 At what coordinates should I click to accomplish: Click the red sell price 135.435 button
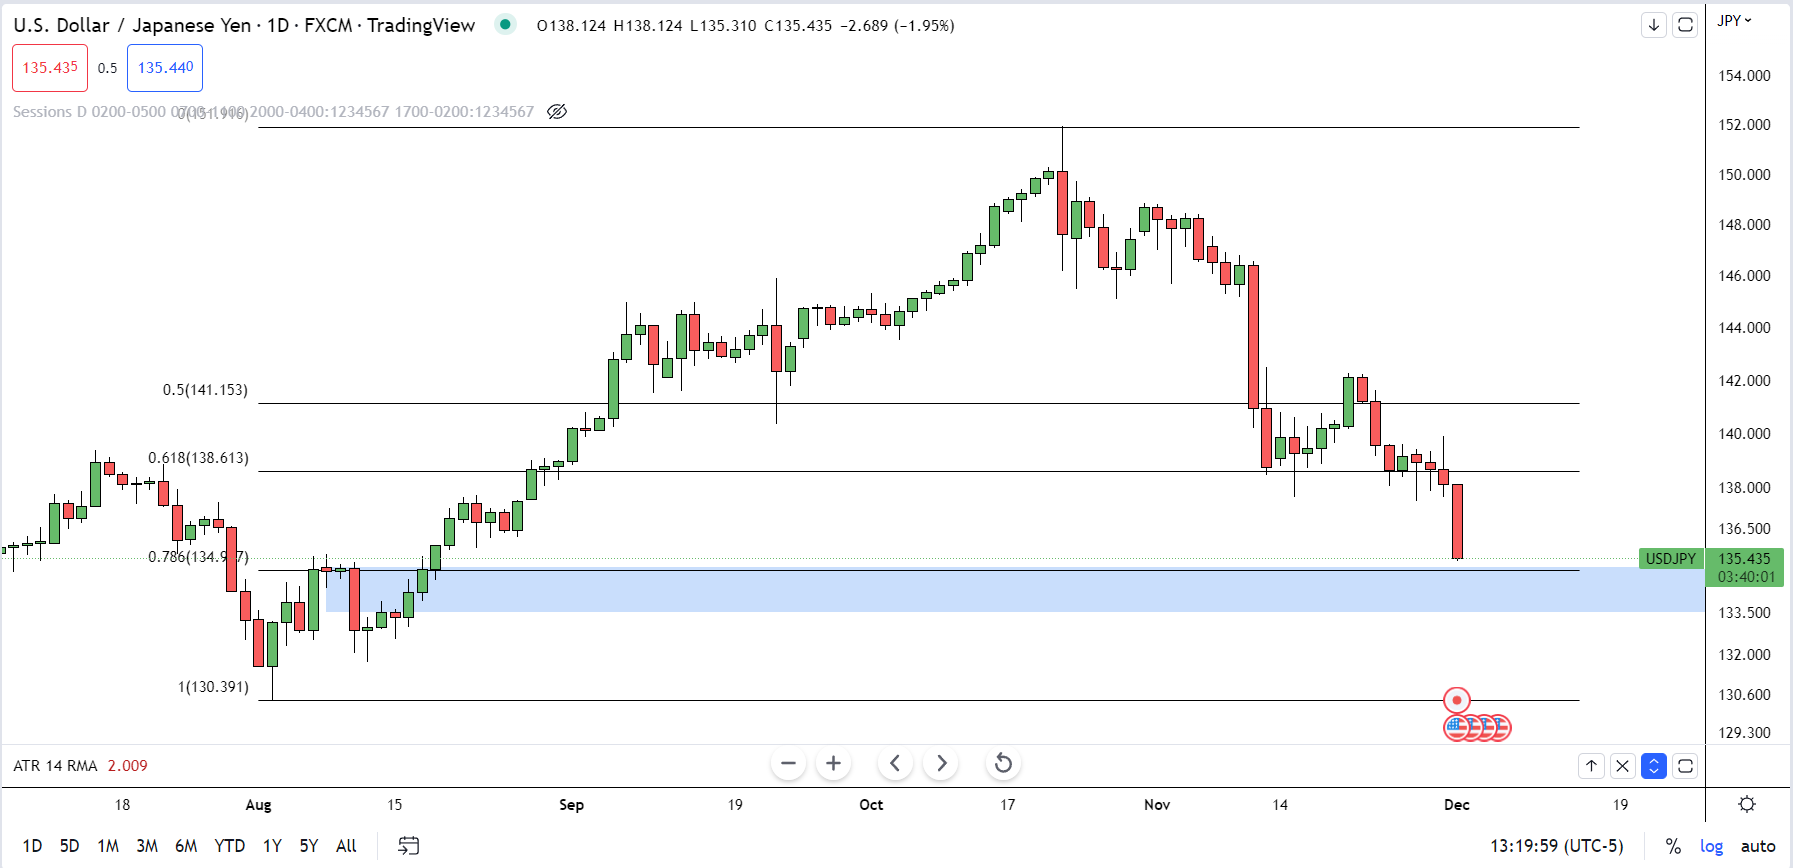(50, 68)
